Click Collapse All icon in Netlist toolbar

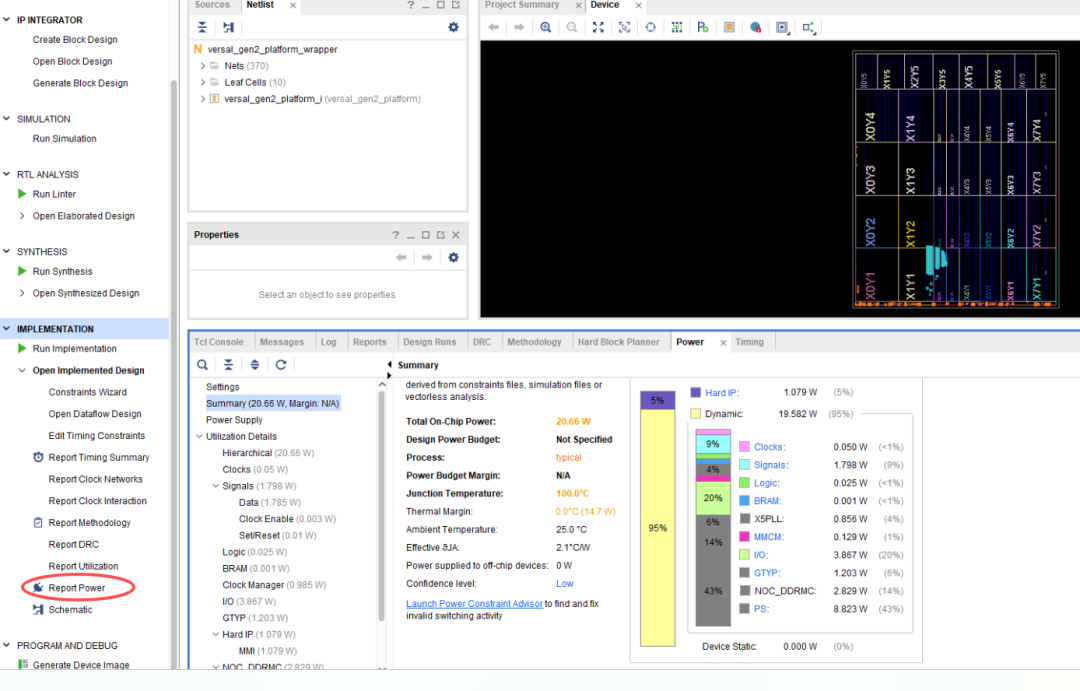[202, 28]
